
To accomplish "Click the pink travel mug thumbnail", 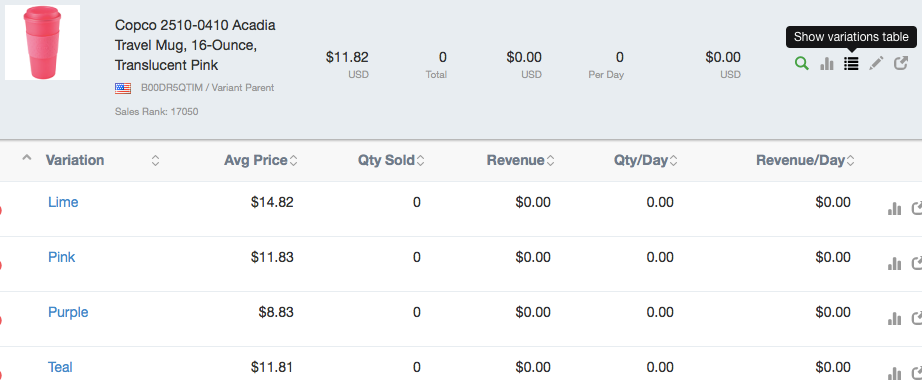I will tap(42, 42).
